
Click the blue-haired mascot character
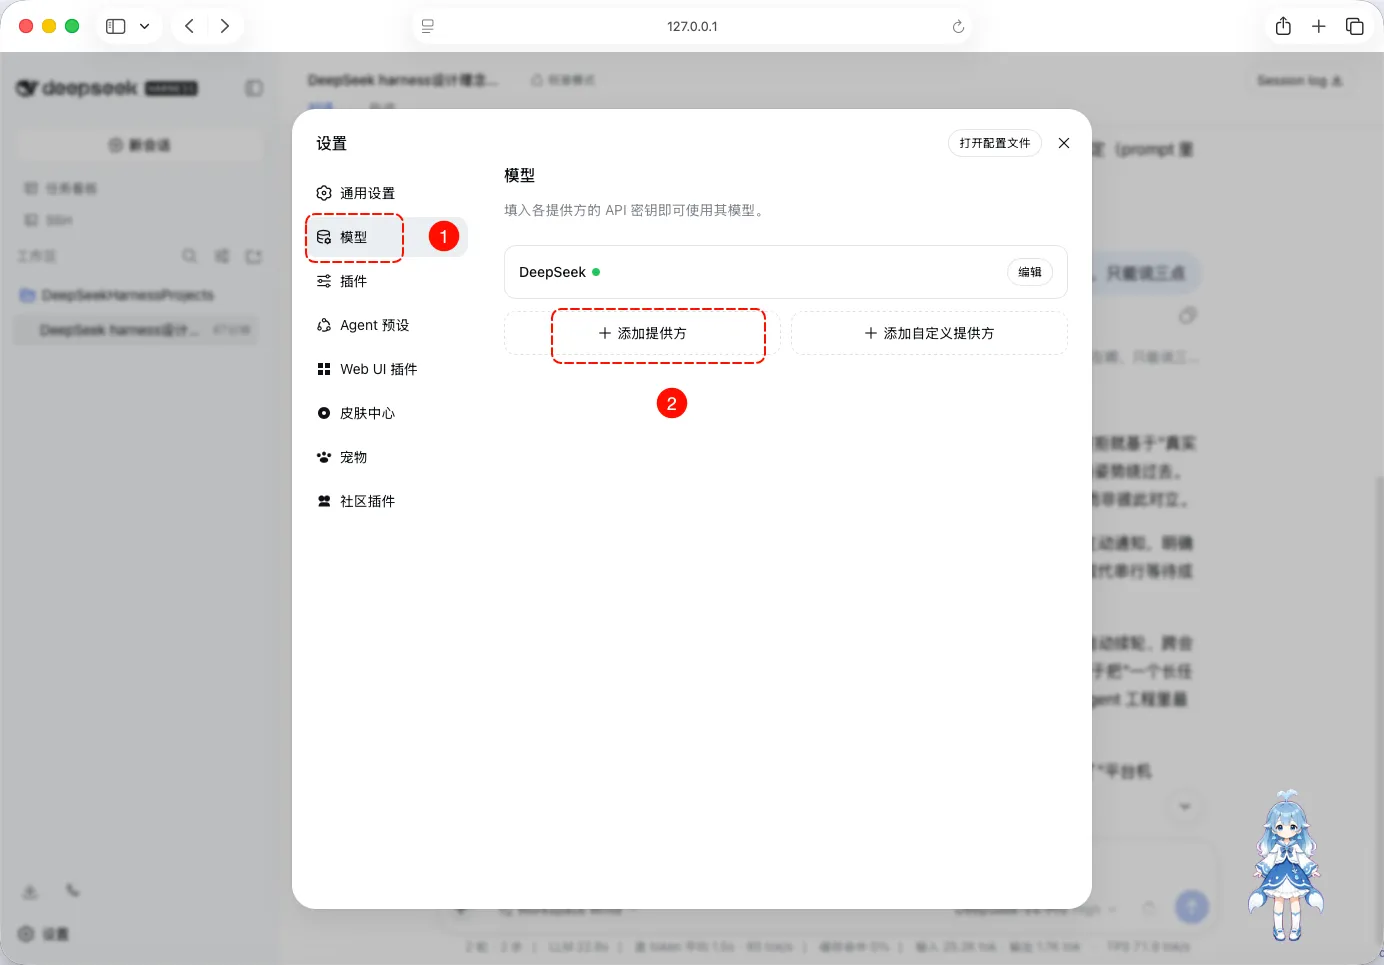point(1286,866)
